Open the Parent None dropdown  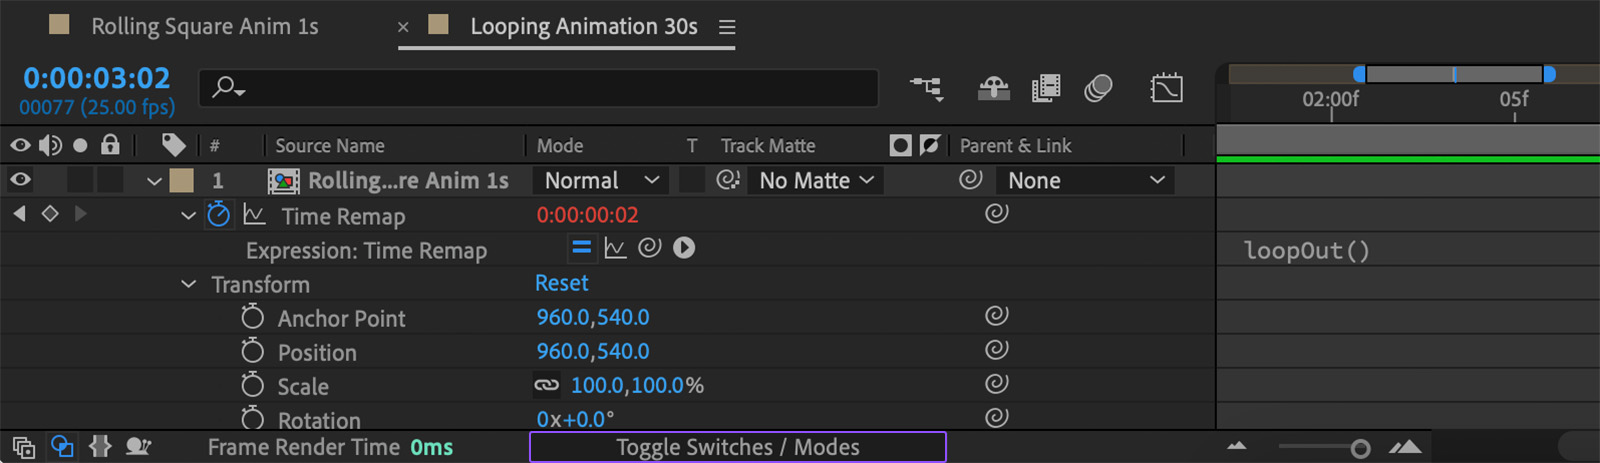(1085, 180)
